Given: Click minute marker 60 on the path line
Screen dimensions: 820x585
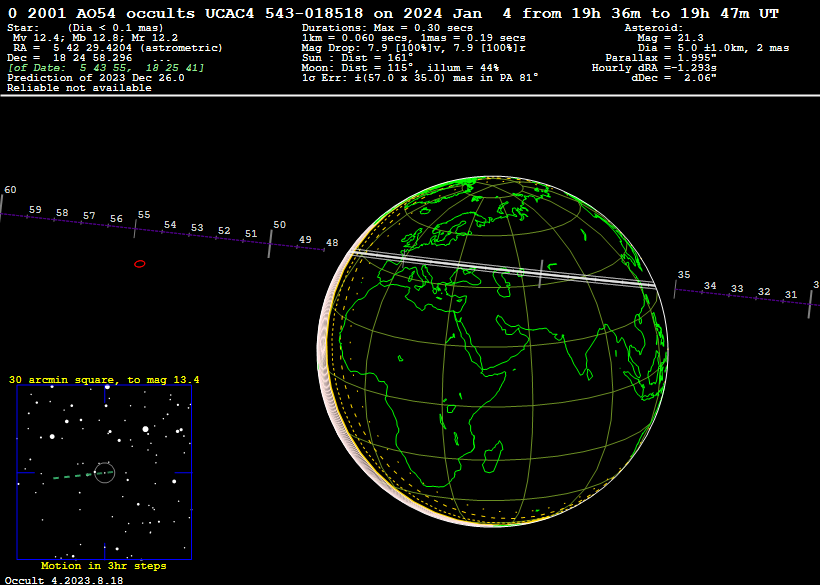Looking at the screenshot, I should (x=10, y=190).
